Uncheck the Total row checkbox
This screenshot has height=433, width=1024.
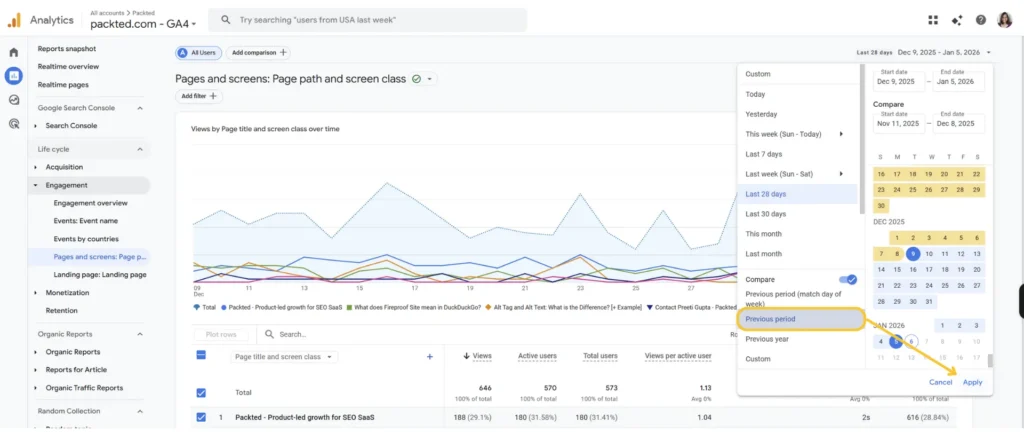point(201,393)
